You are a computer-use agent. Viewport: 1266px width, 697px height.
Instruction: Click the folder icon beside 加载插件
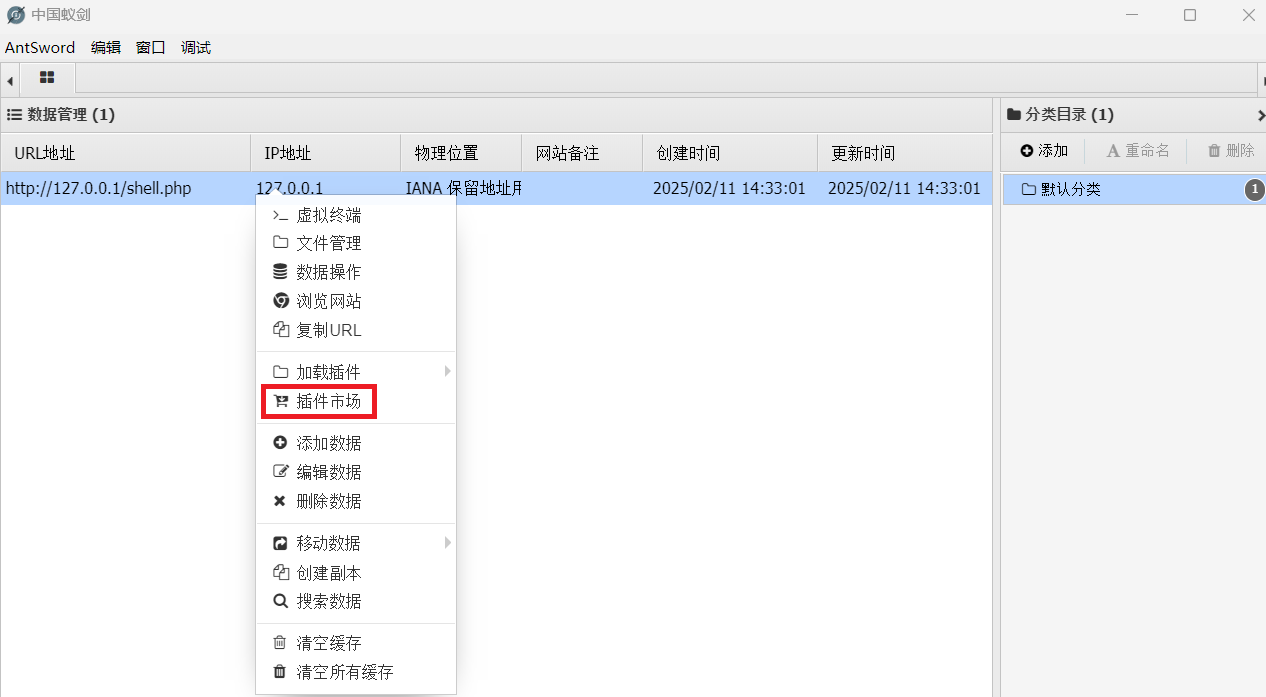(x=280, y=372)
